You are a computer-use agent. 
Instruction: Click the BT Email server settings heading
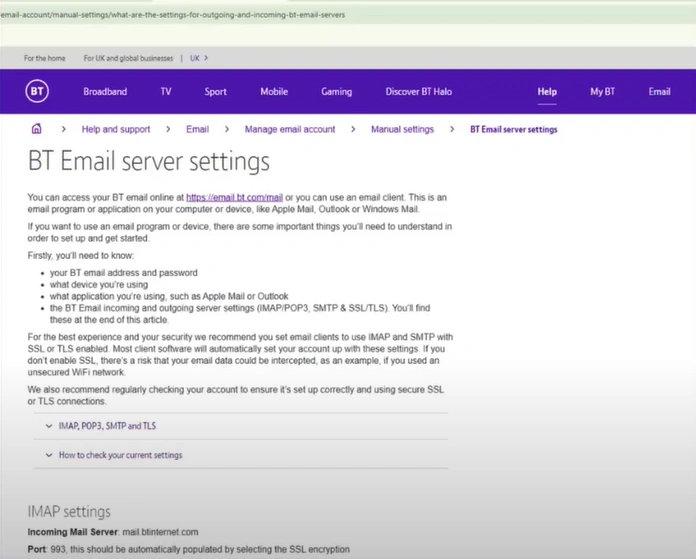(x=149, y=161)
